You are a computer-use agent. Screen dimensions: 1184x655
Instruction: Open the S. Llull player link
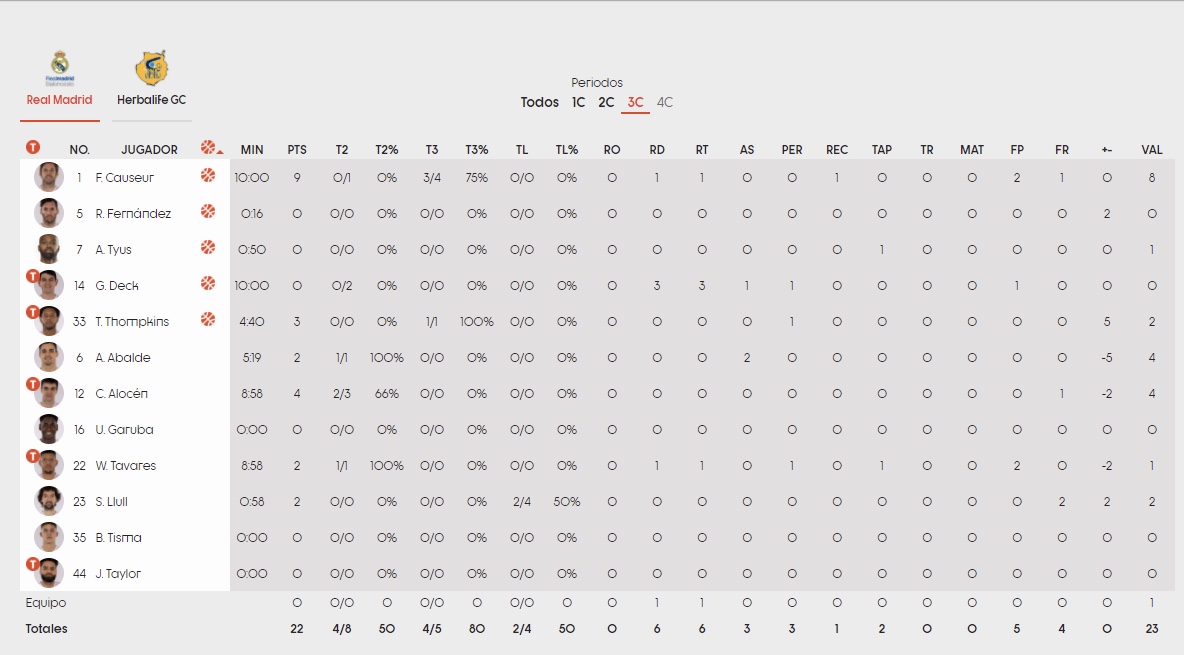click(111, 502)
